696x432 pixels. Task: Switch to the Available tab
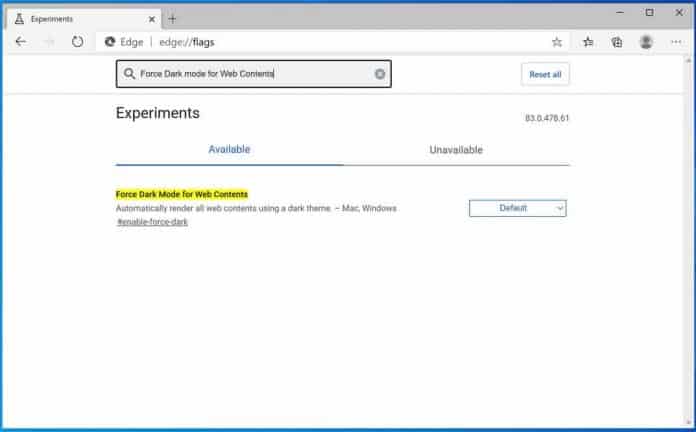pos(229,150)
